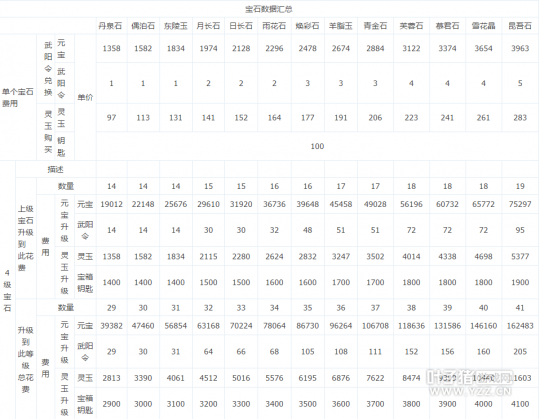Select the 丹泉石 column header
540x419 pixels.
pos(111,26)
